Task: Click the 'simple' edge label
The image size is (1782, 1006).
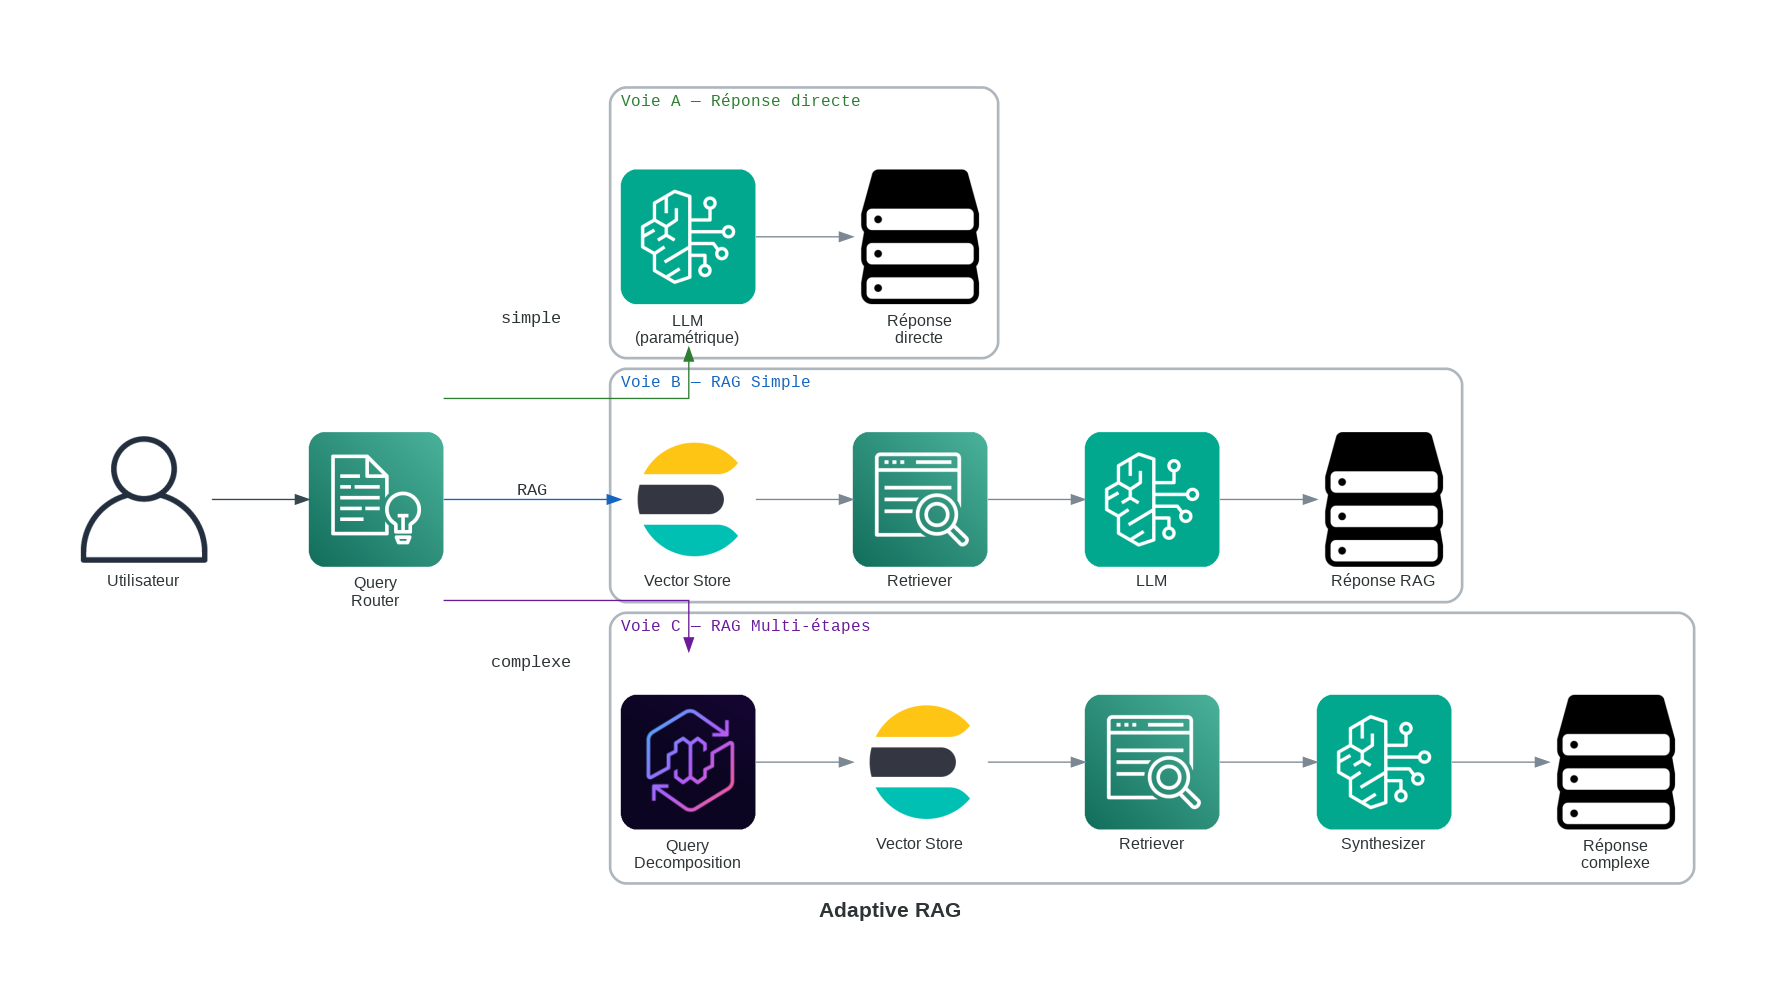Action: click(530, 318)
